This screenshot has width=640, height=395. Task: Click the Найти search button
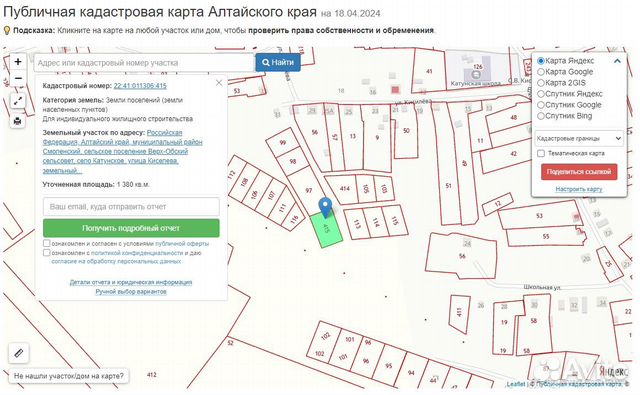278,62
